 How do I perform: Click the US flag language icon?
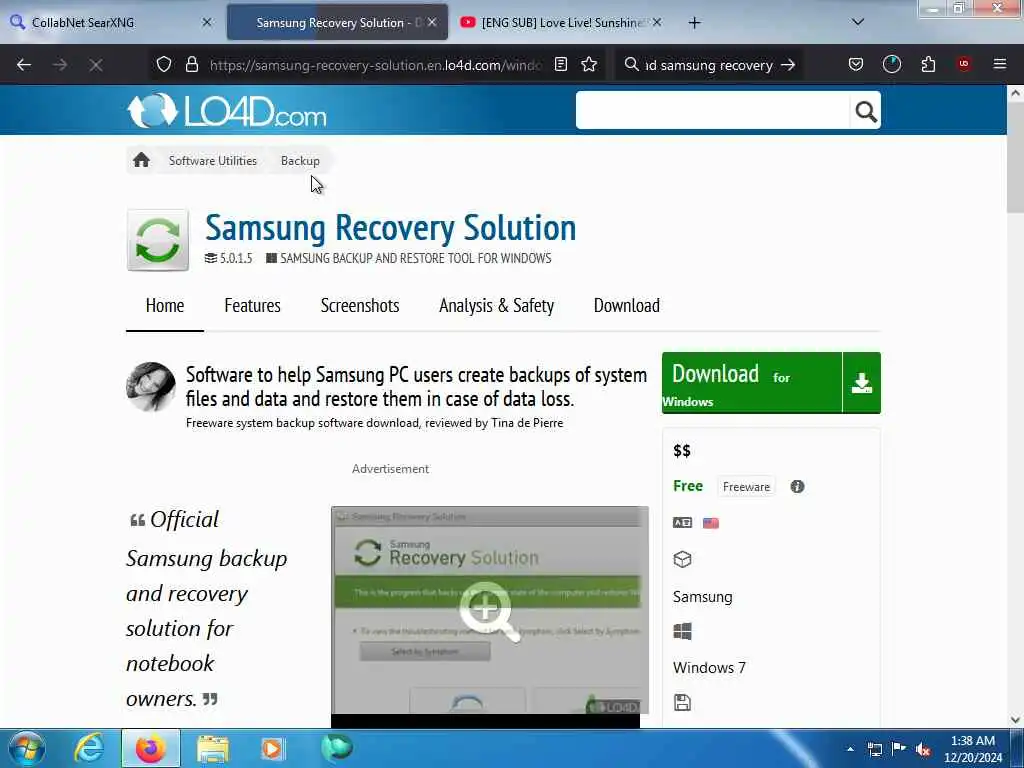click(711, 522)
